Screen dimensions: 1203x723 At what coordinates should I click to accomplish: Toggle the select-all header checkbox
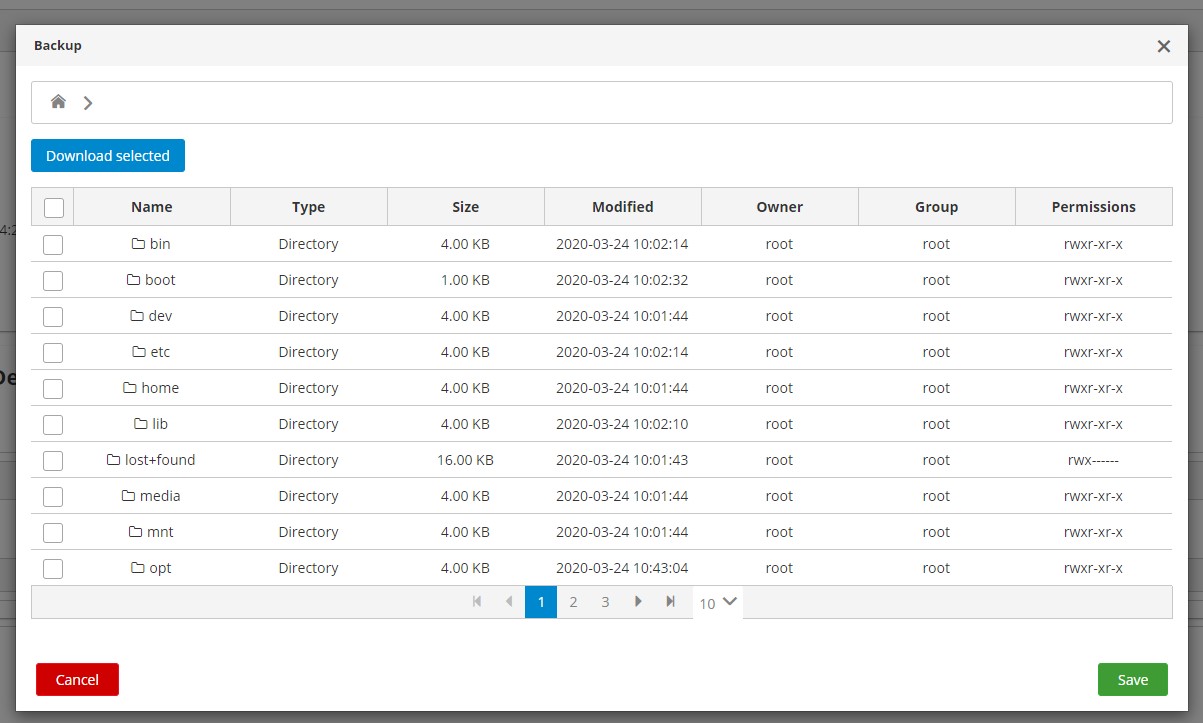coord(54,207)
